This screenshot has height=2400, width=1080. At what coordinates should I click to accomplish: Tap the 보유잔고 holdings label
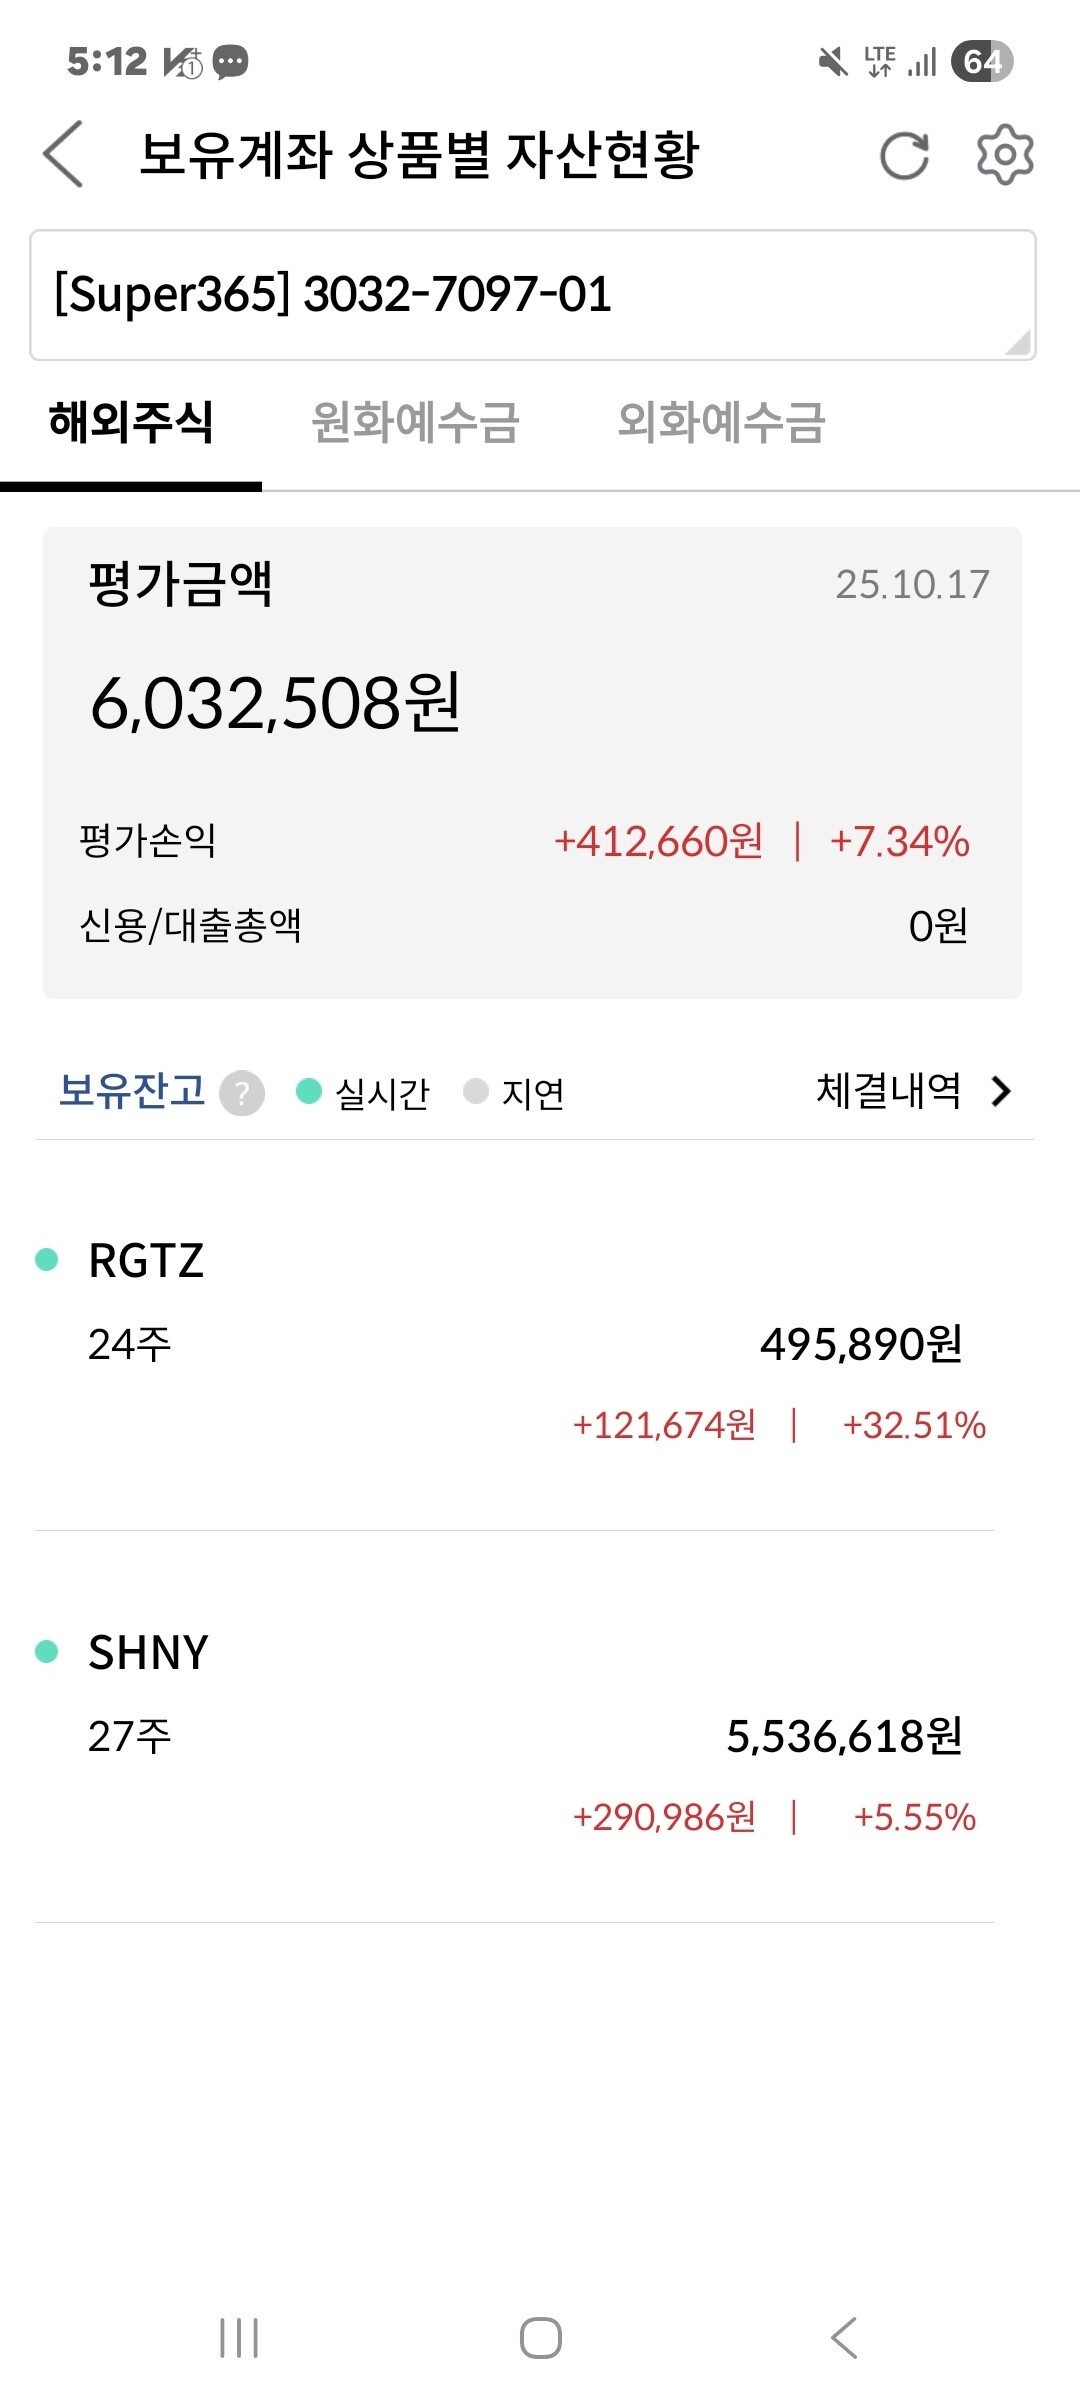pos(132,1091)
